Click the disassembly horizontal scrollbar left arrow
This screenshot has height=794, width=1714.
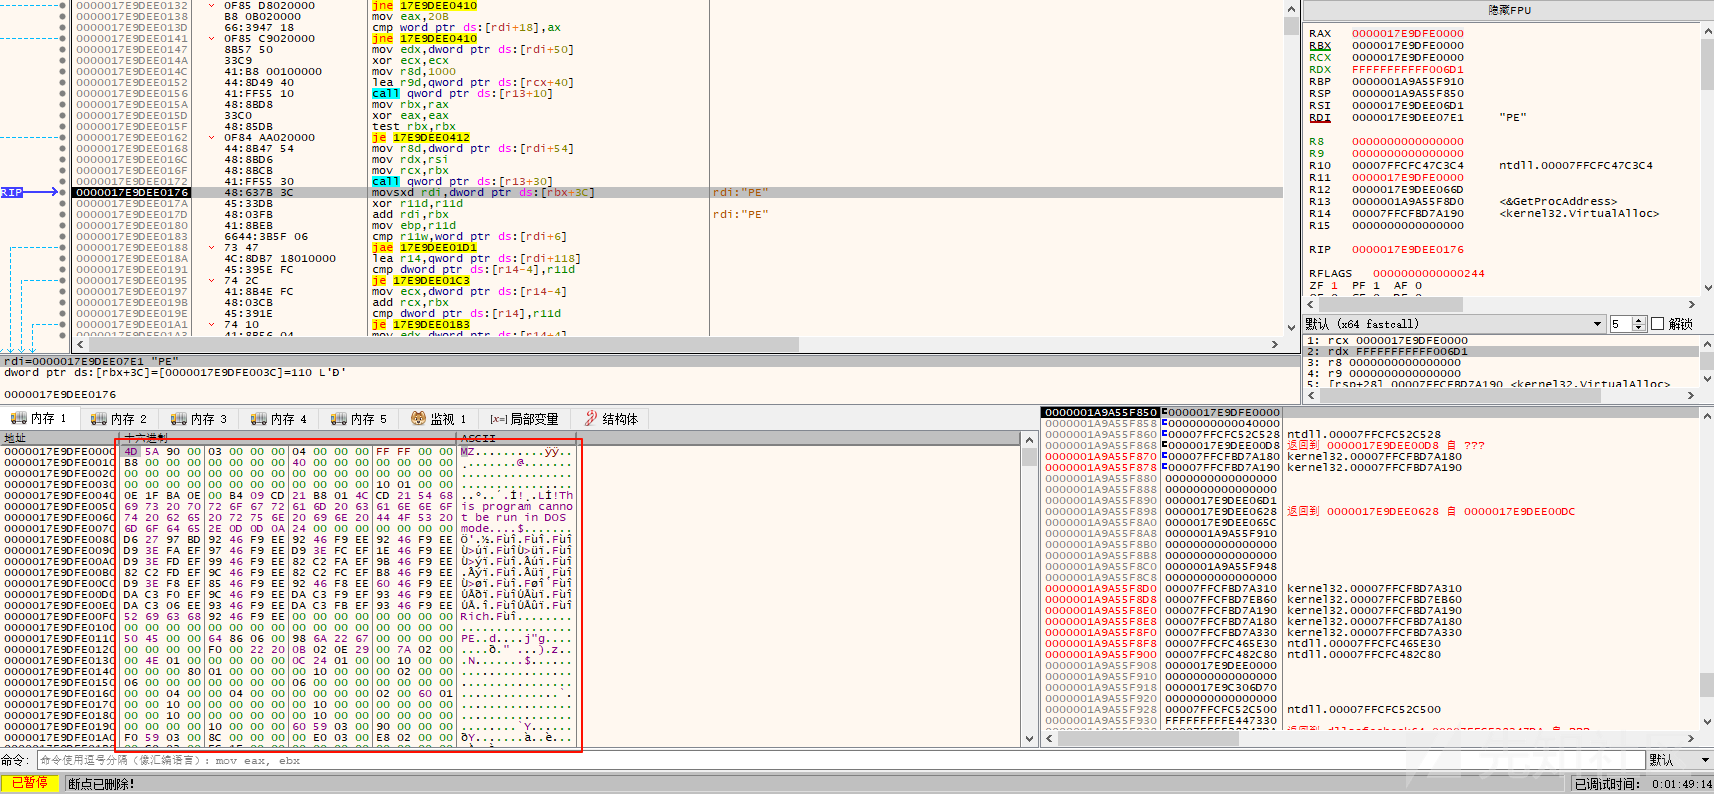pyautogui.click(x=80, y=344)
